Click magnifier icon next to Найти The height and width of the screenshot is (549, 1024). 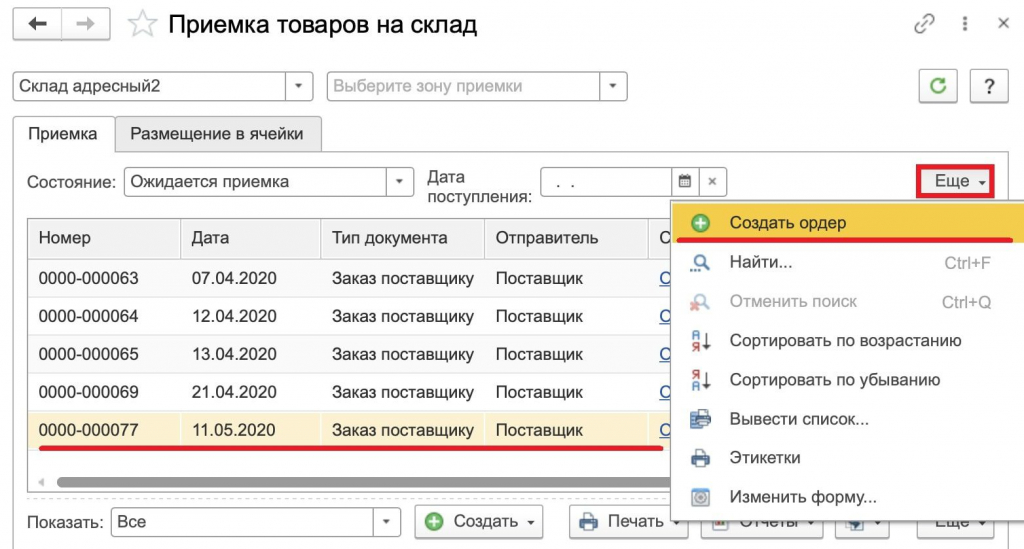(x=700, y=263)
